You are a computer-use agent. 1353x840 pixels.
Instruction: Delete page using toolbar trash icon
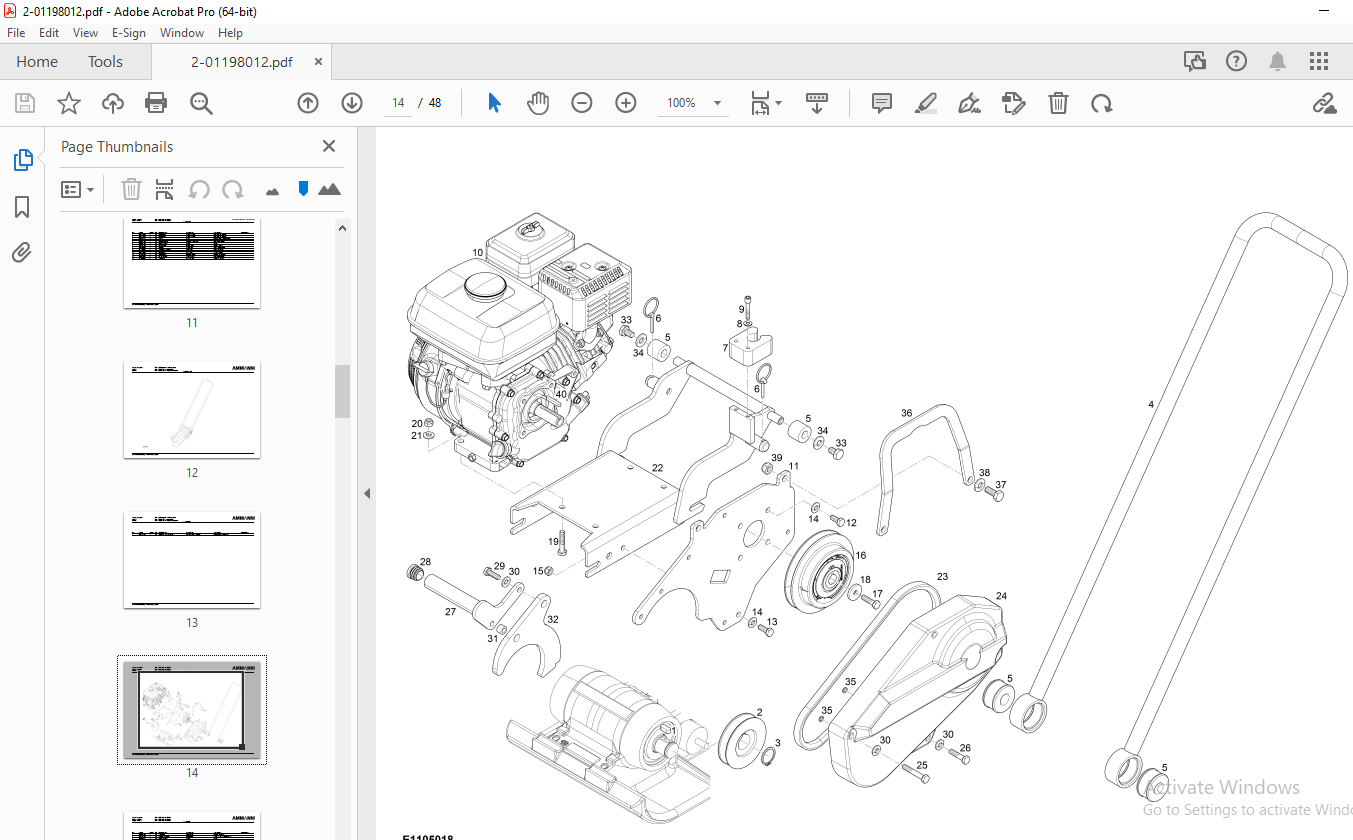click(1058, 103)
